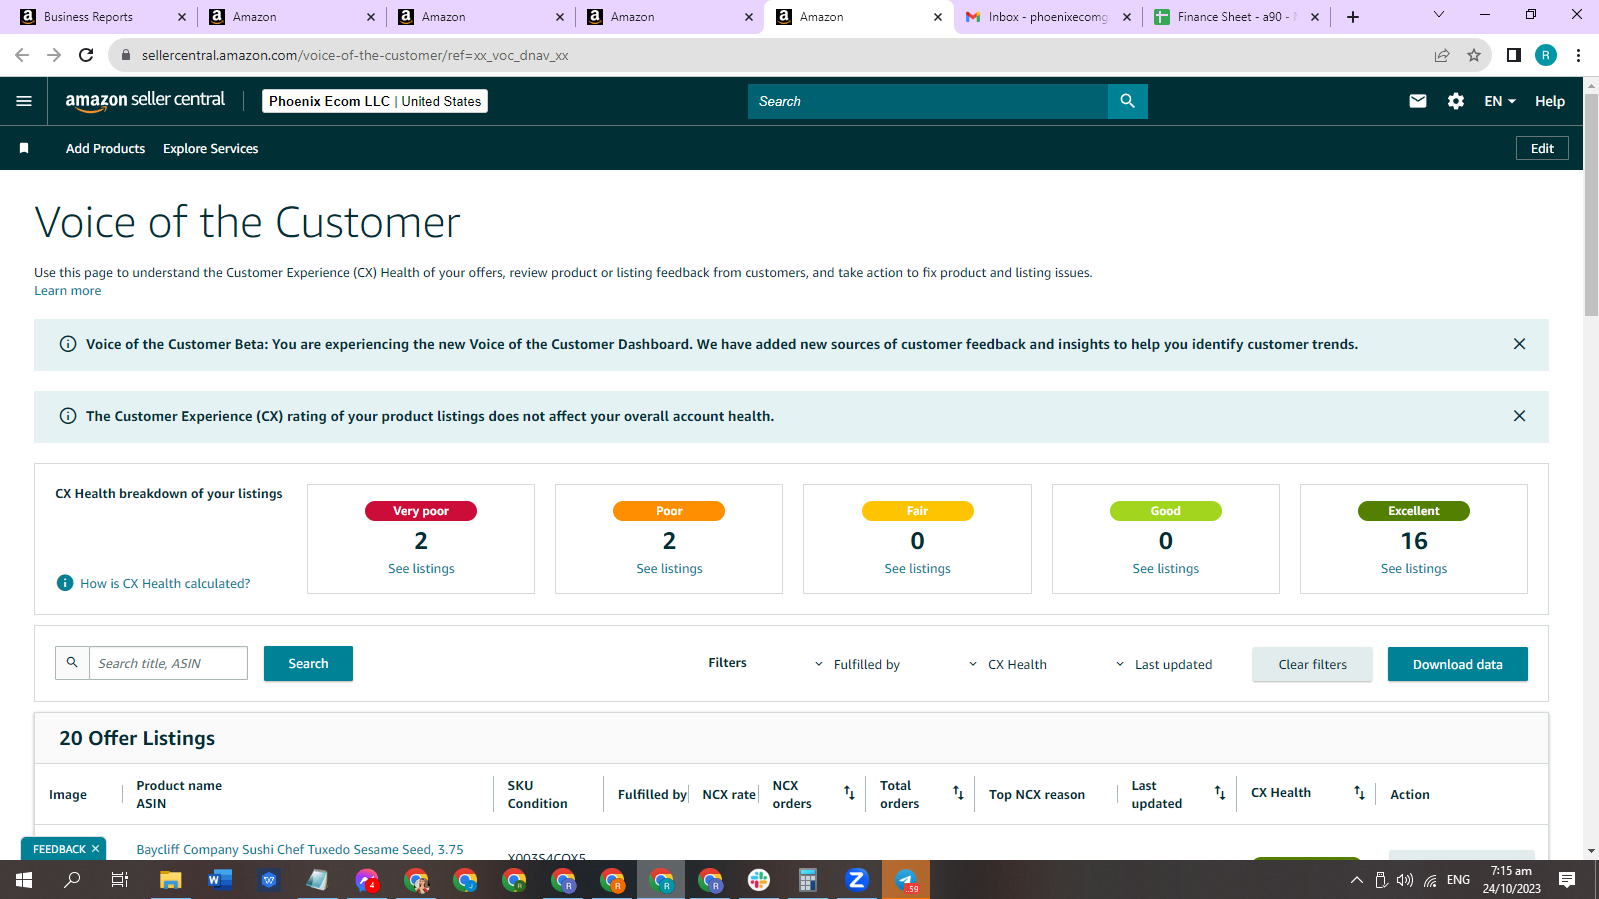Expand the Fulfilled by filter dropdown
Viewport: 1599px width, 899px height.
pyautogui.click(x=857, y=664)
